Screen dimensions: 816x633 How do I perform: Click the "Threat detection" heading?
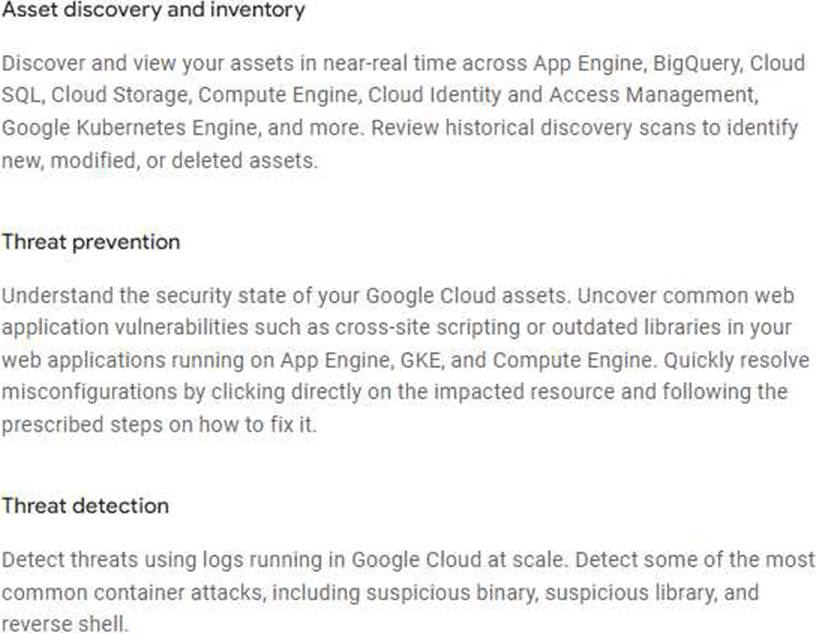pyautogui.click(x=85, y=506)
